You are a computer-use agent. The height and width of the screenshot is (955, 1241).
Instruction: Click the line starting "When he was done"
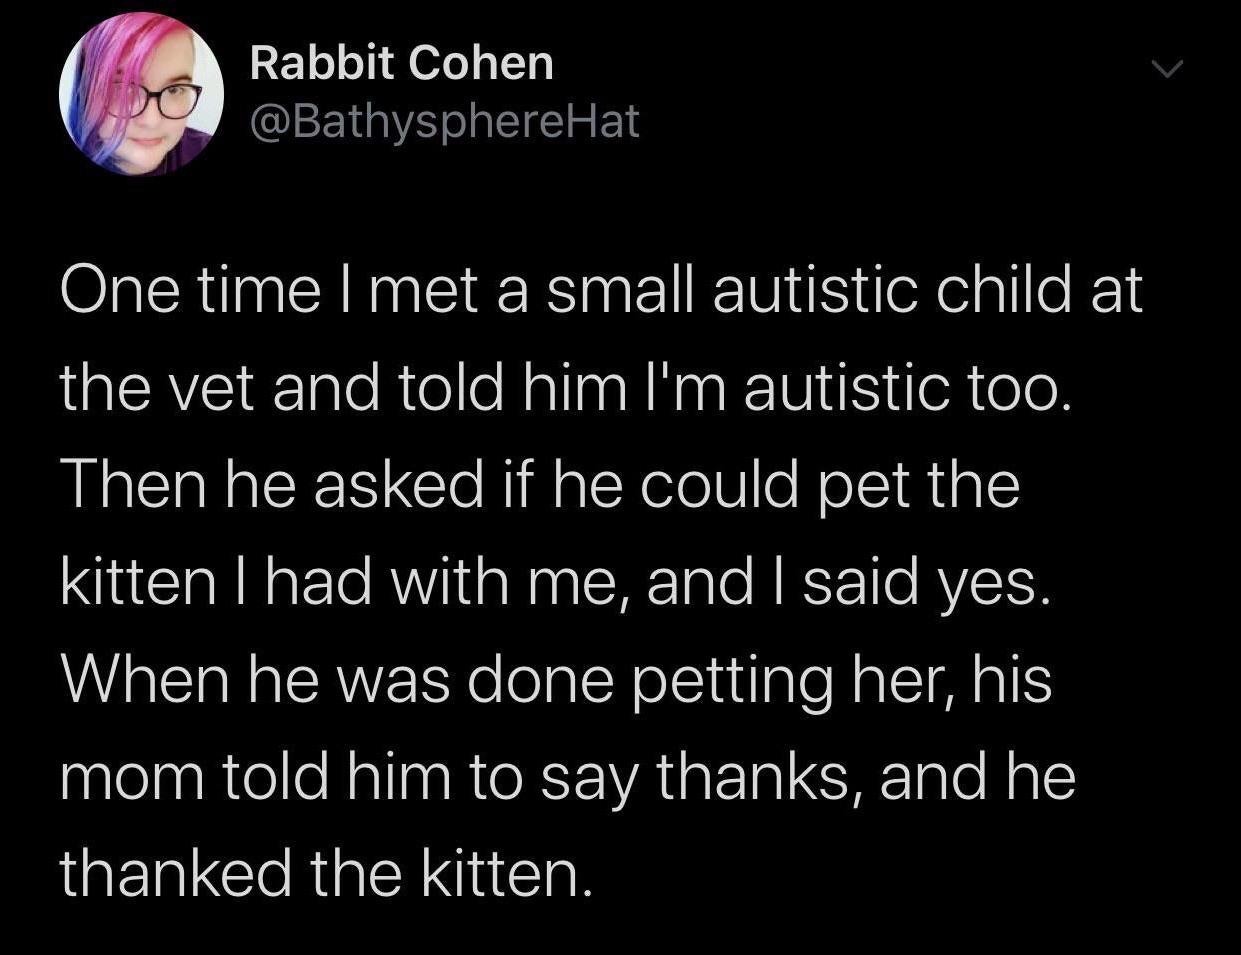556,679
